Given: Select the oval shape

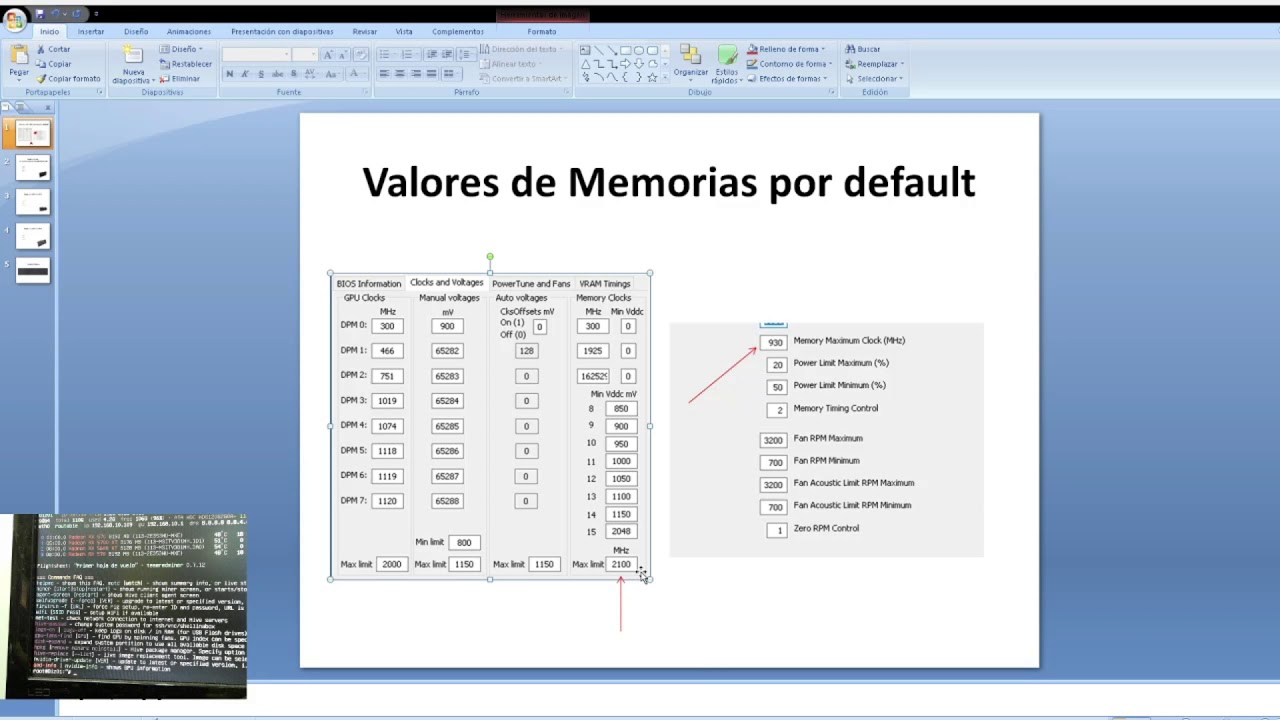Looking at the screenshot, I should (639, 50).
